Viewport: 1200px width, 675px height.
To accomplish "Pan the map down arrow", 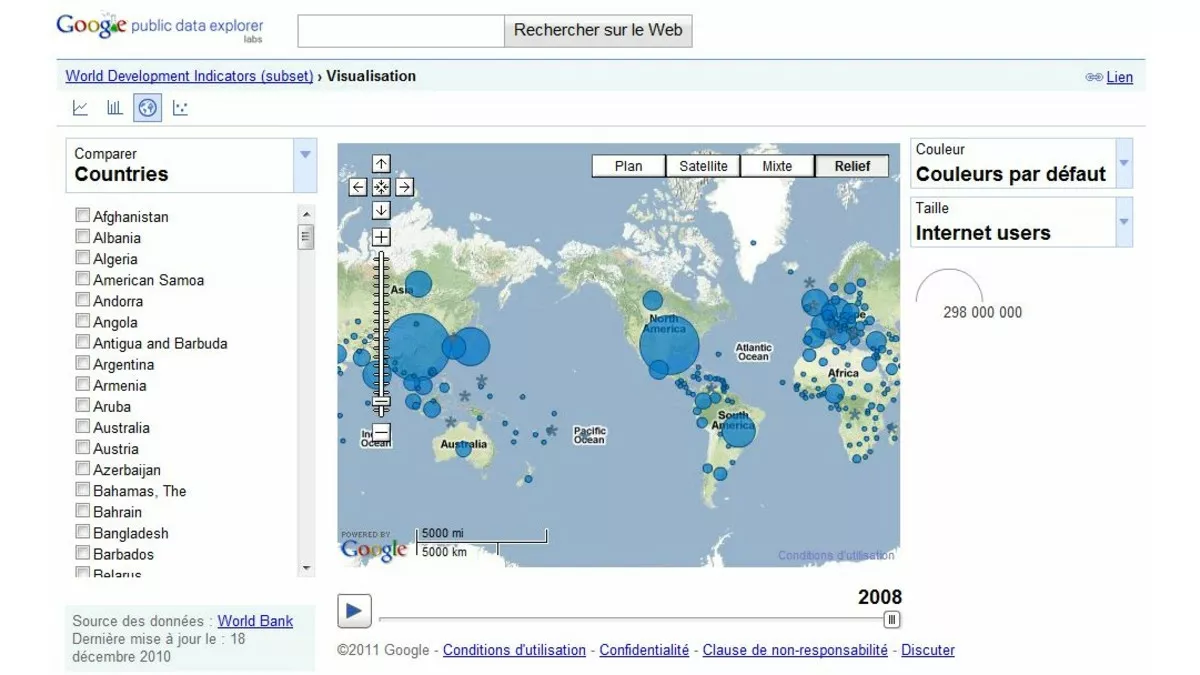I will pyautogui.click(x=381, y=210).
